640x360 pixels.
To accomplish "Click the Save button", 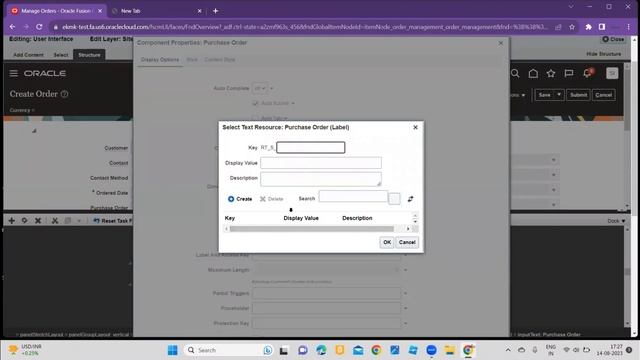I will [544, 95].
